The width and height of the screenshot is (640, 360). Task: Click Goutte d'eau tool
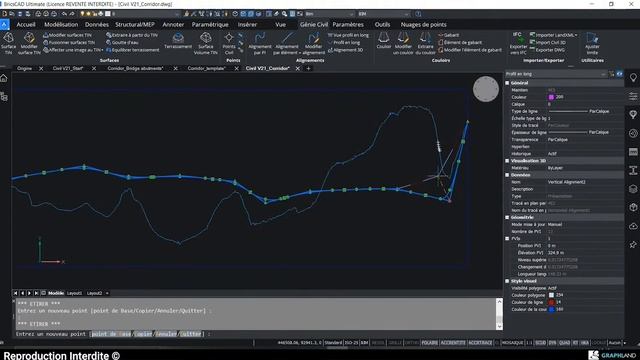(x=122, y=42)
